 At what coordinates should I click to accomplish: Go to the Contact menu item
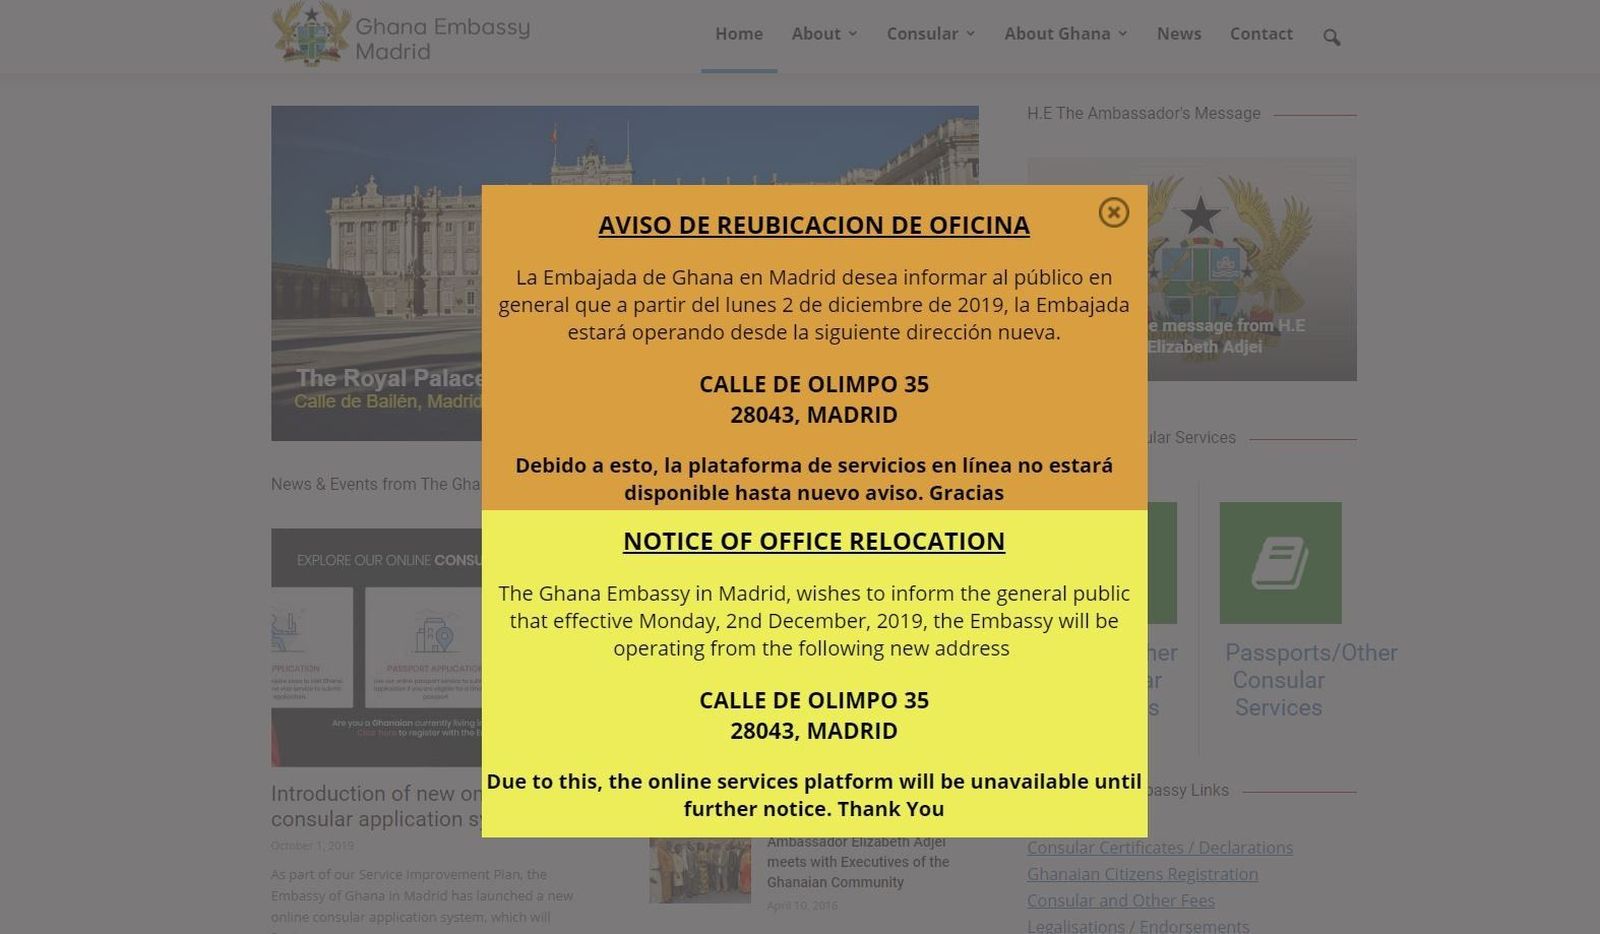point(1261,33)
